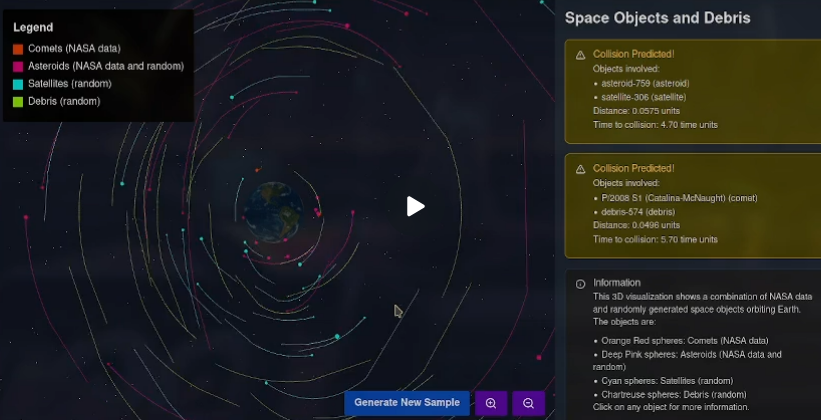Click the Information panel info icon

[x=580, y=284]
